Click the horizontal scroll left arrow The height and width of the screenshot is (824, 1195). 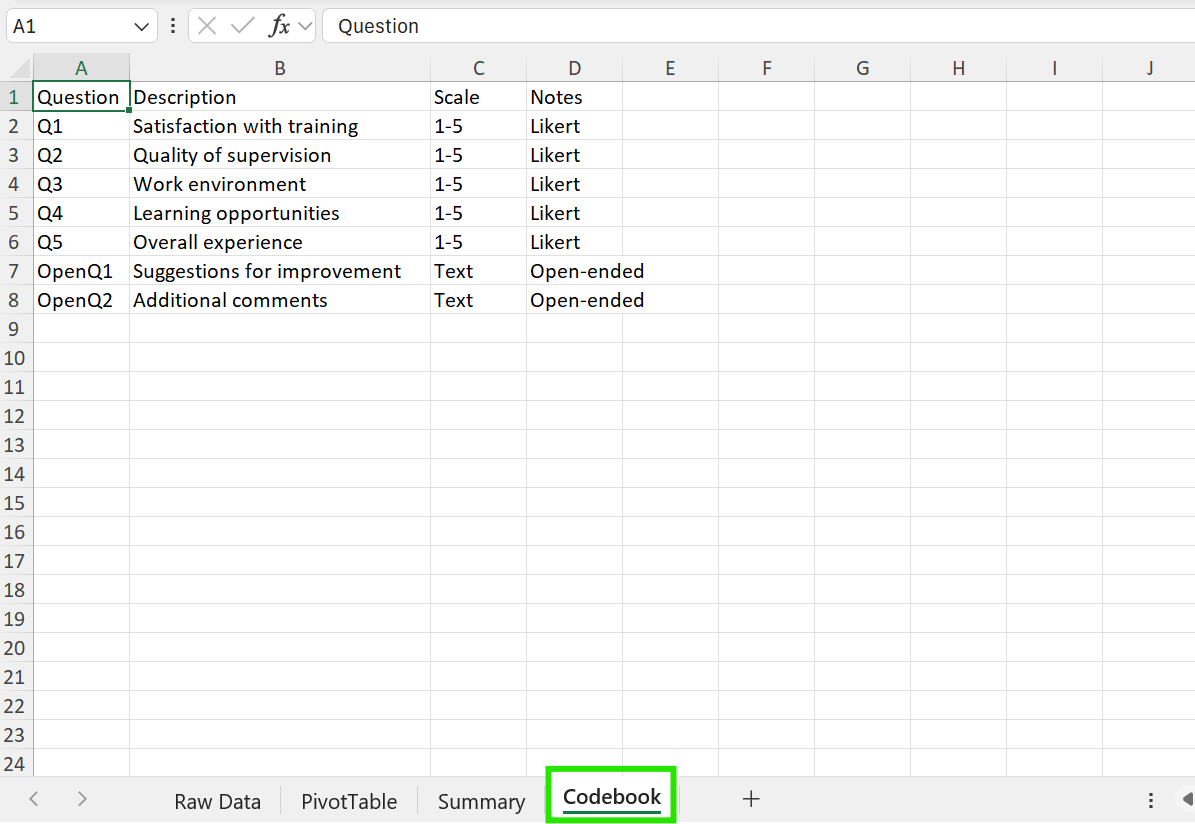click(1187, 799)
